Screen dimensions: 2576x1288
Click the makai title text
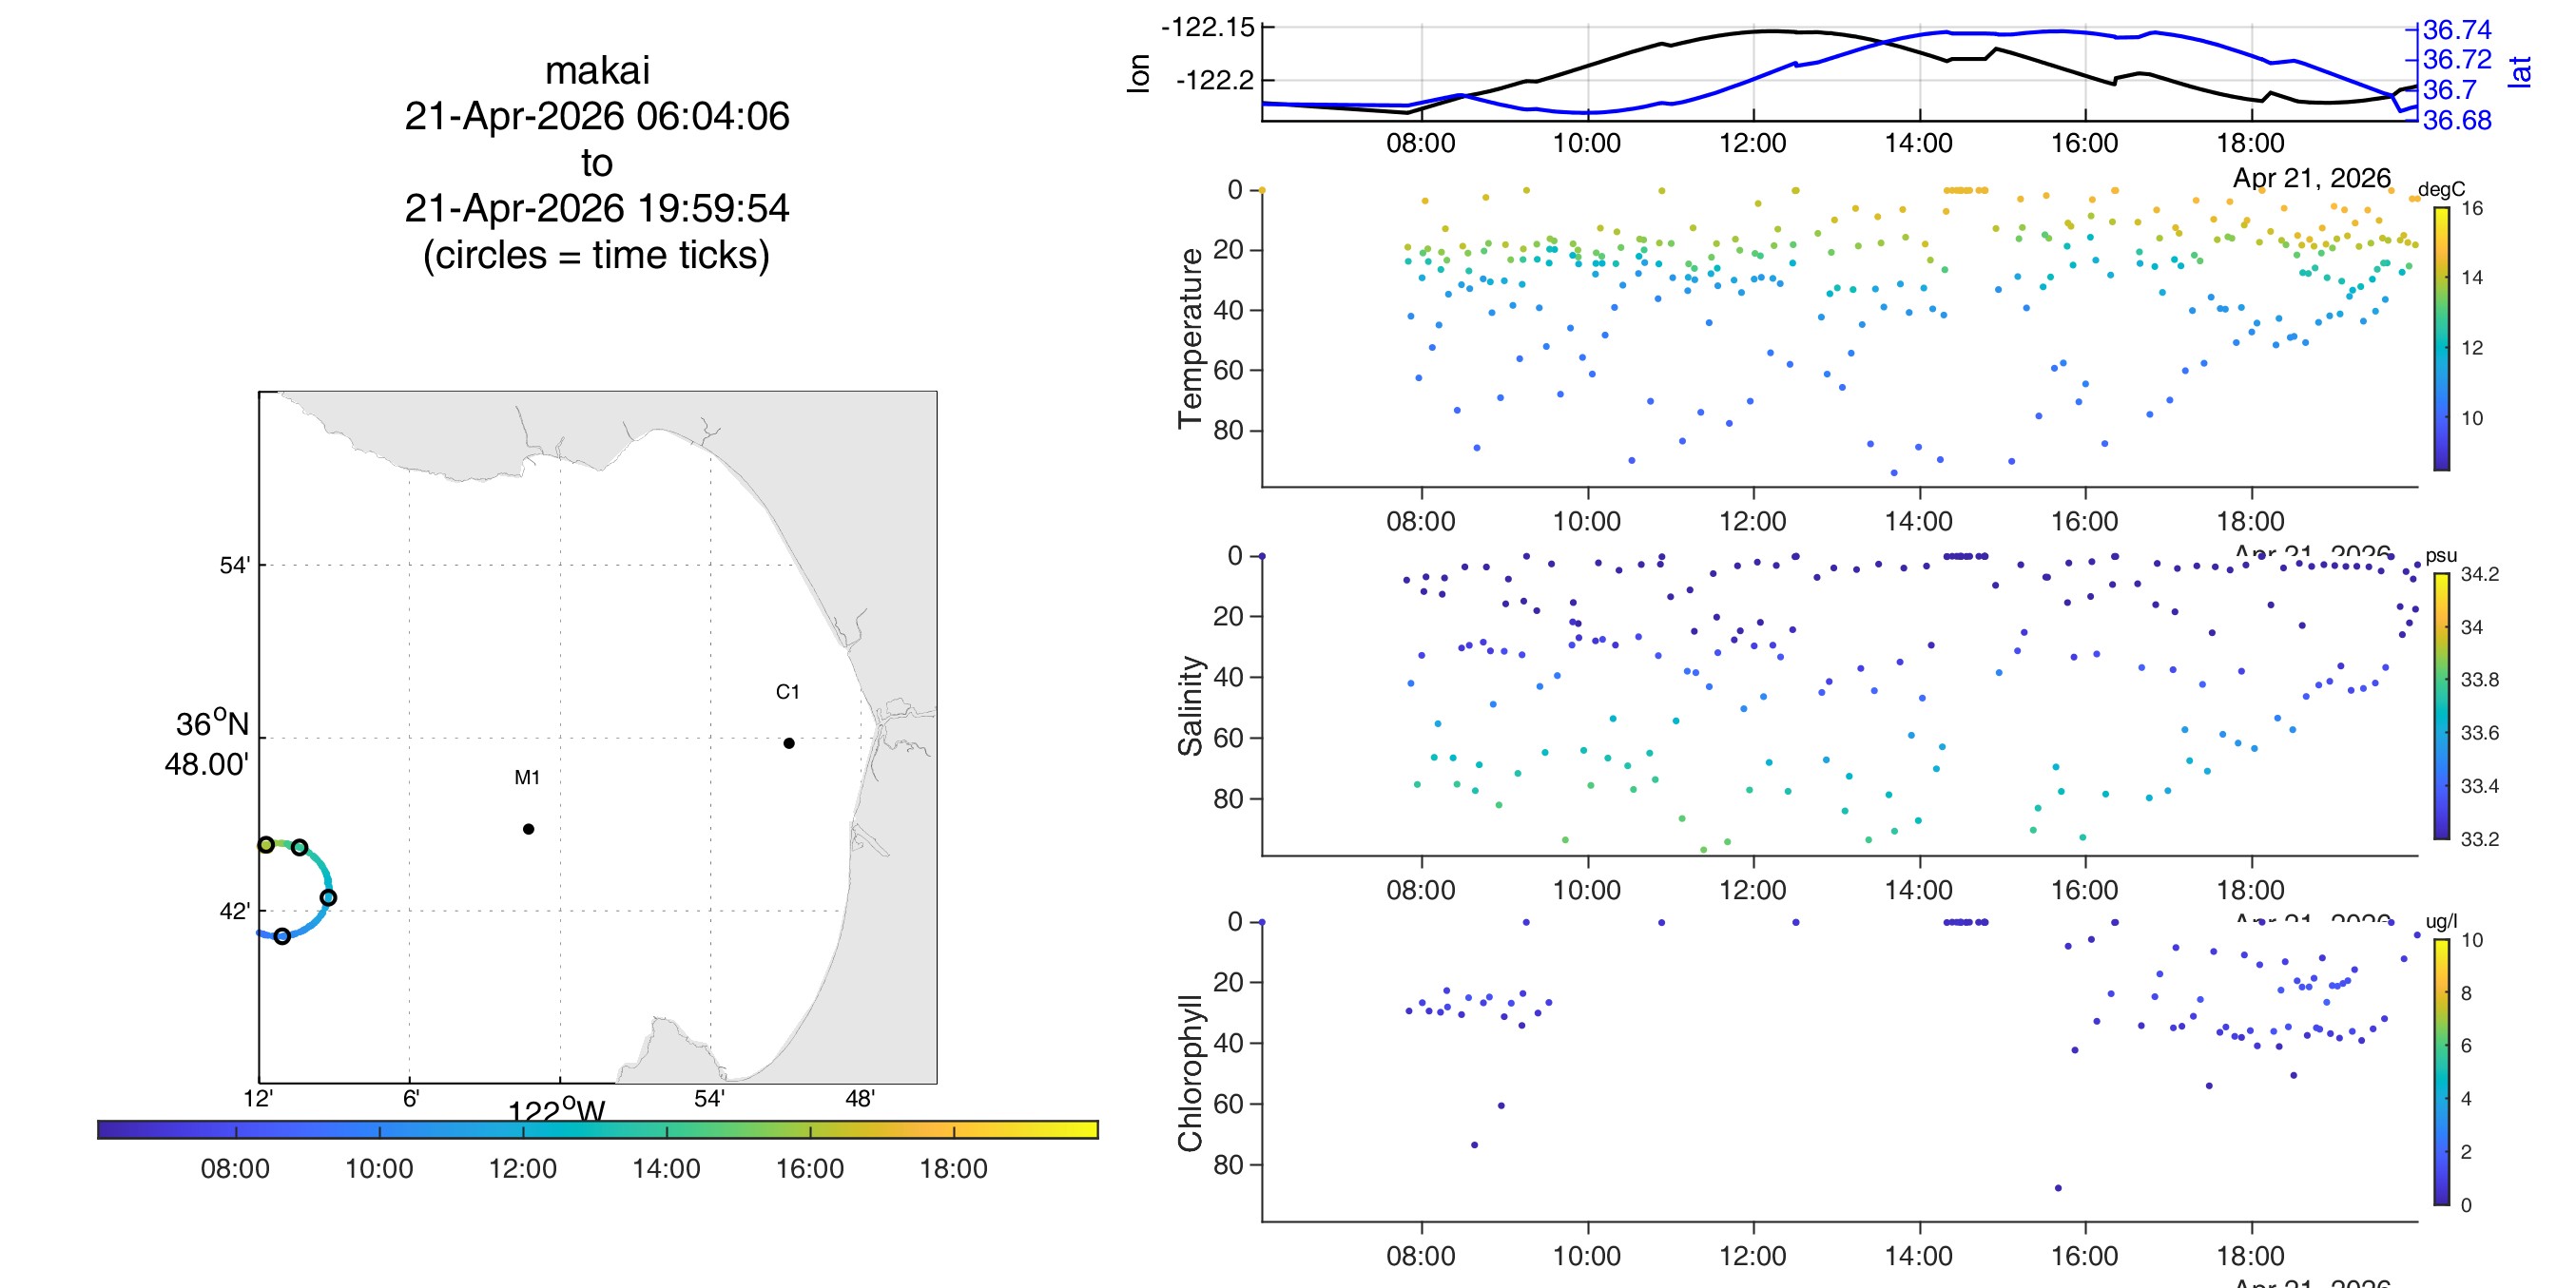597,70
